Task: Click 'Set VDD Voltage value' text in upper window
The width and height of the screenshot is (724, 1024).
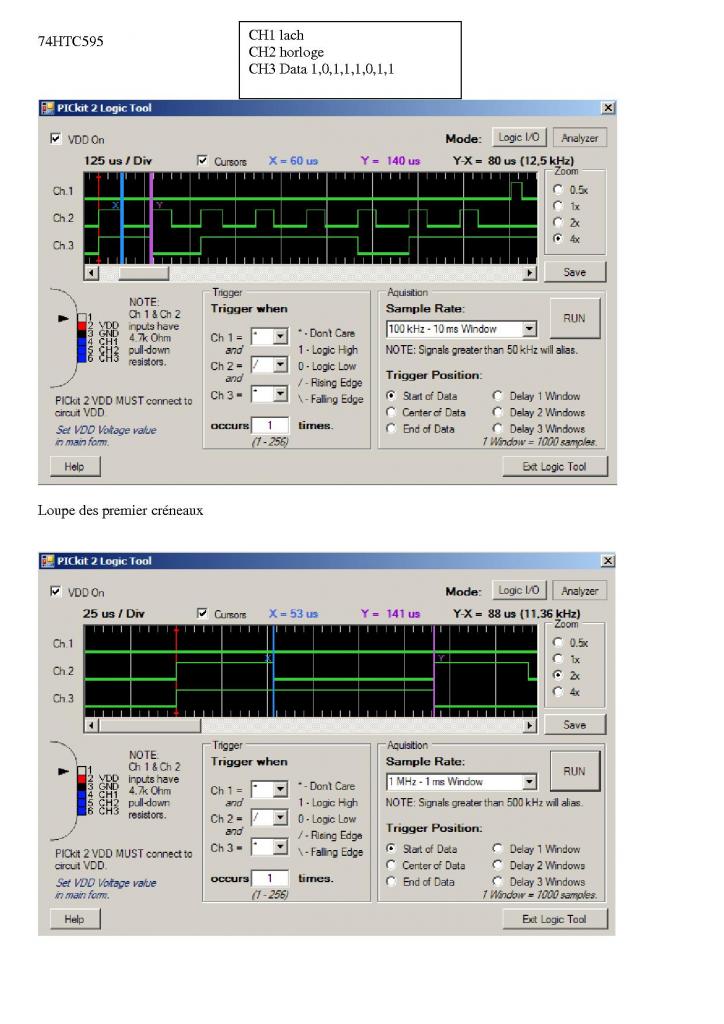Action: tap(106, 430)
